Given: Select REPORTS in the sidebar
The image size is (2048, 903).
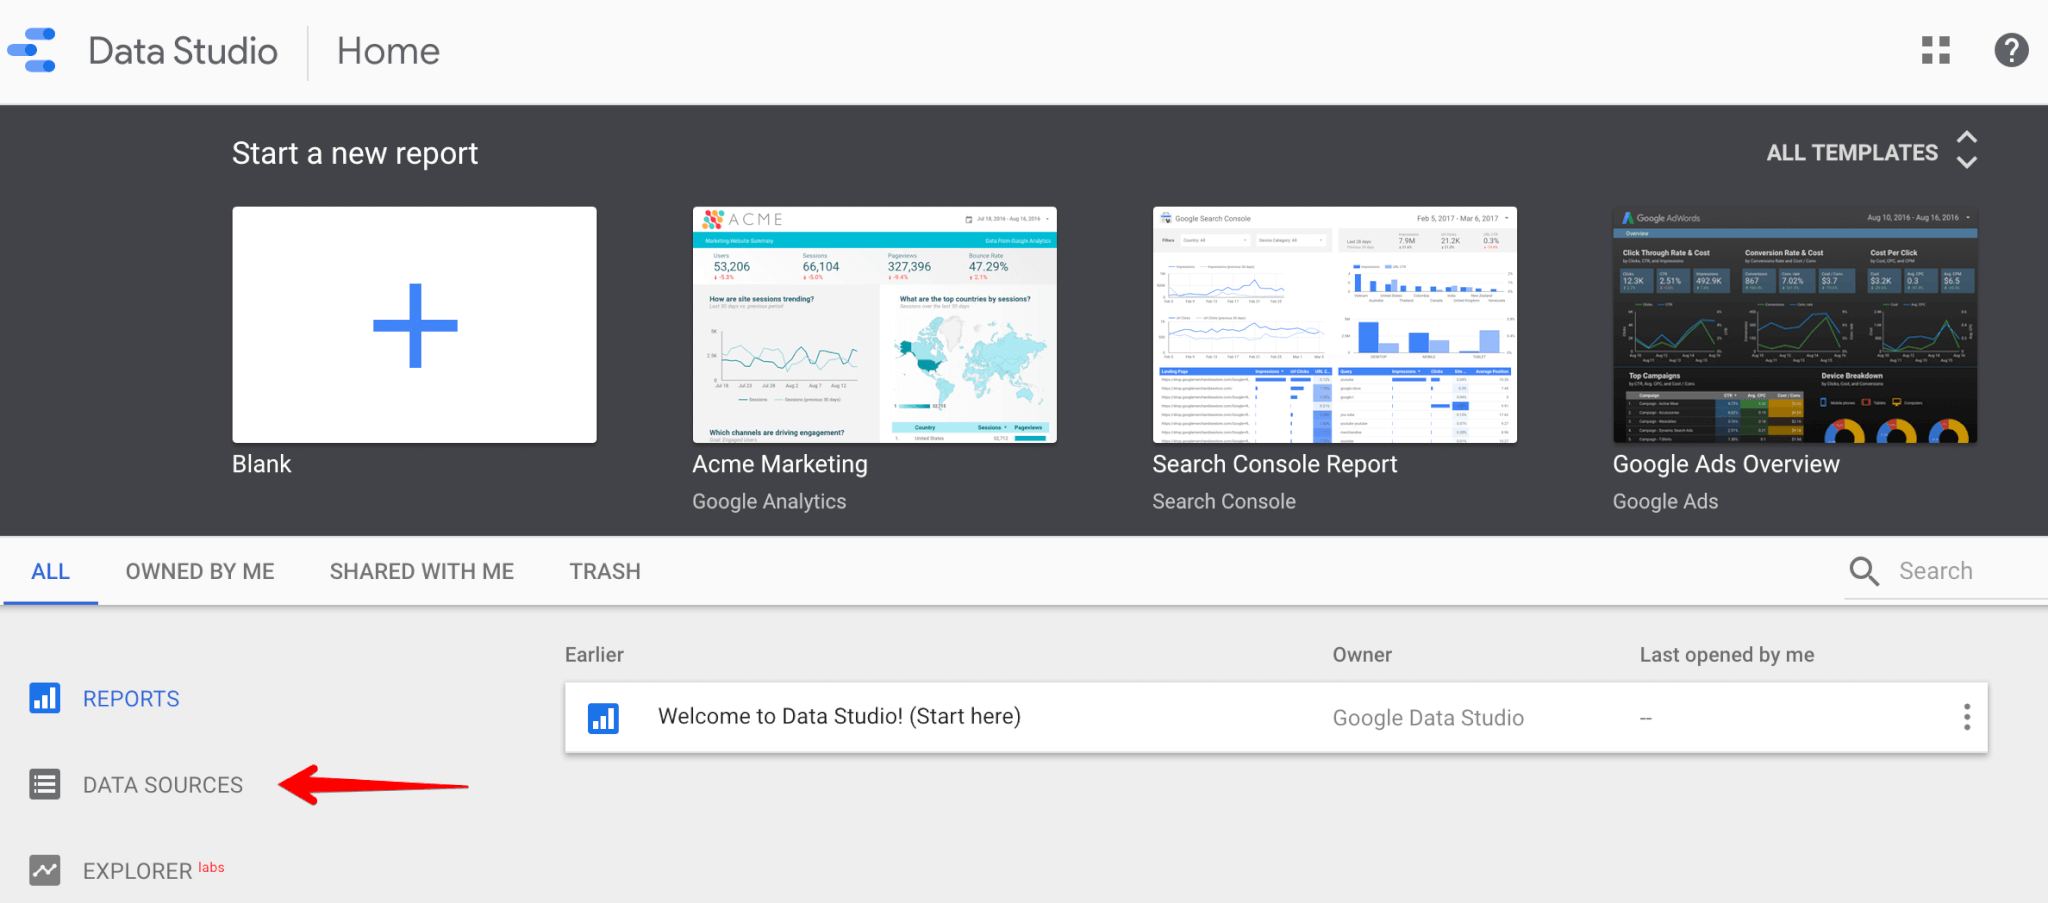Looking at the screenshot, I should 131,699.
